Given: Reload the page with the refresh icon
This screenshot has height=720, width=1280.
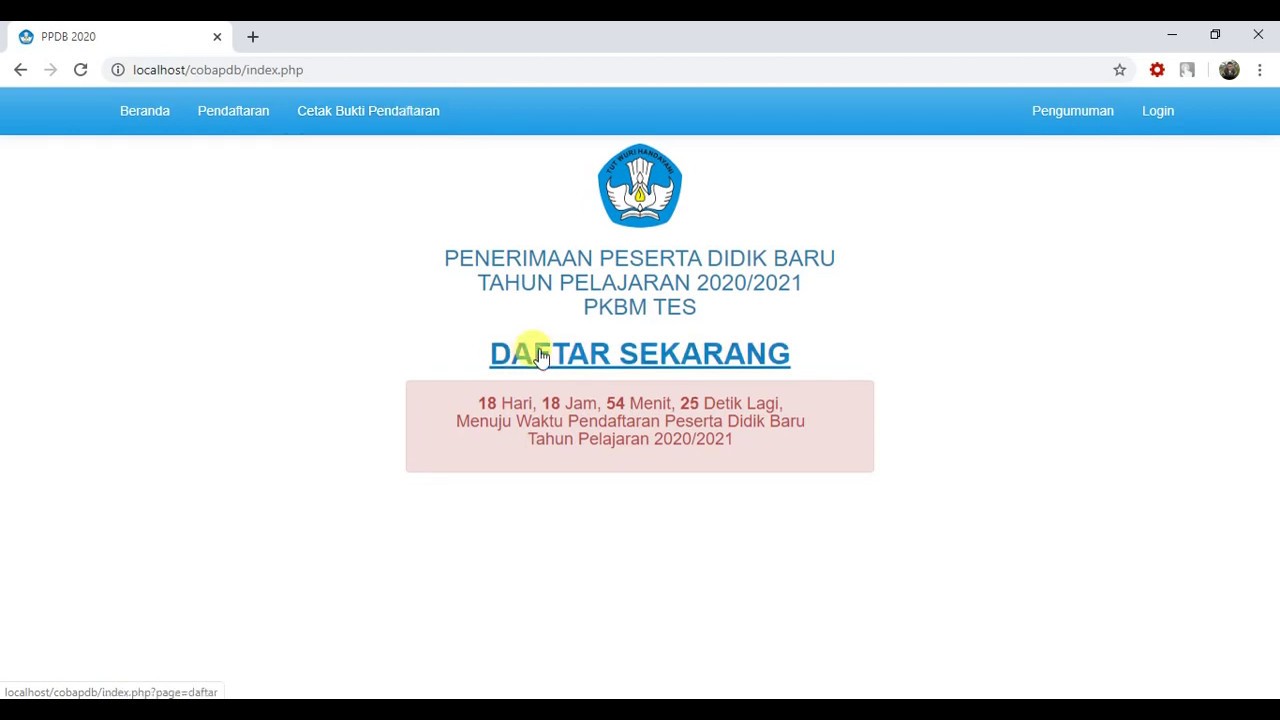Looking at the screenshot, I should (81, 70).
